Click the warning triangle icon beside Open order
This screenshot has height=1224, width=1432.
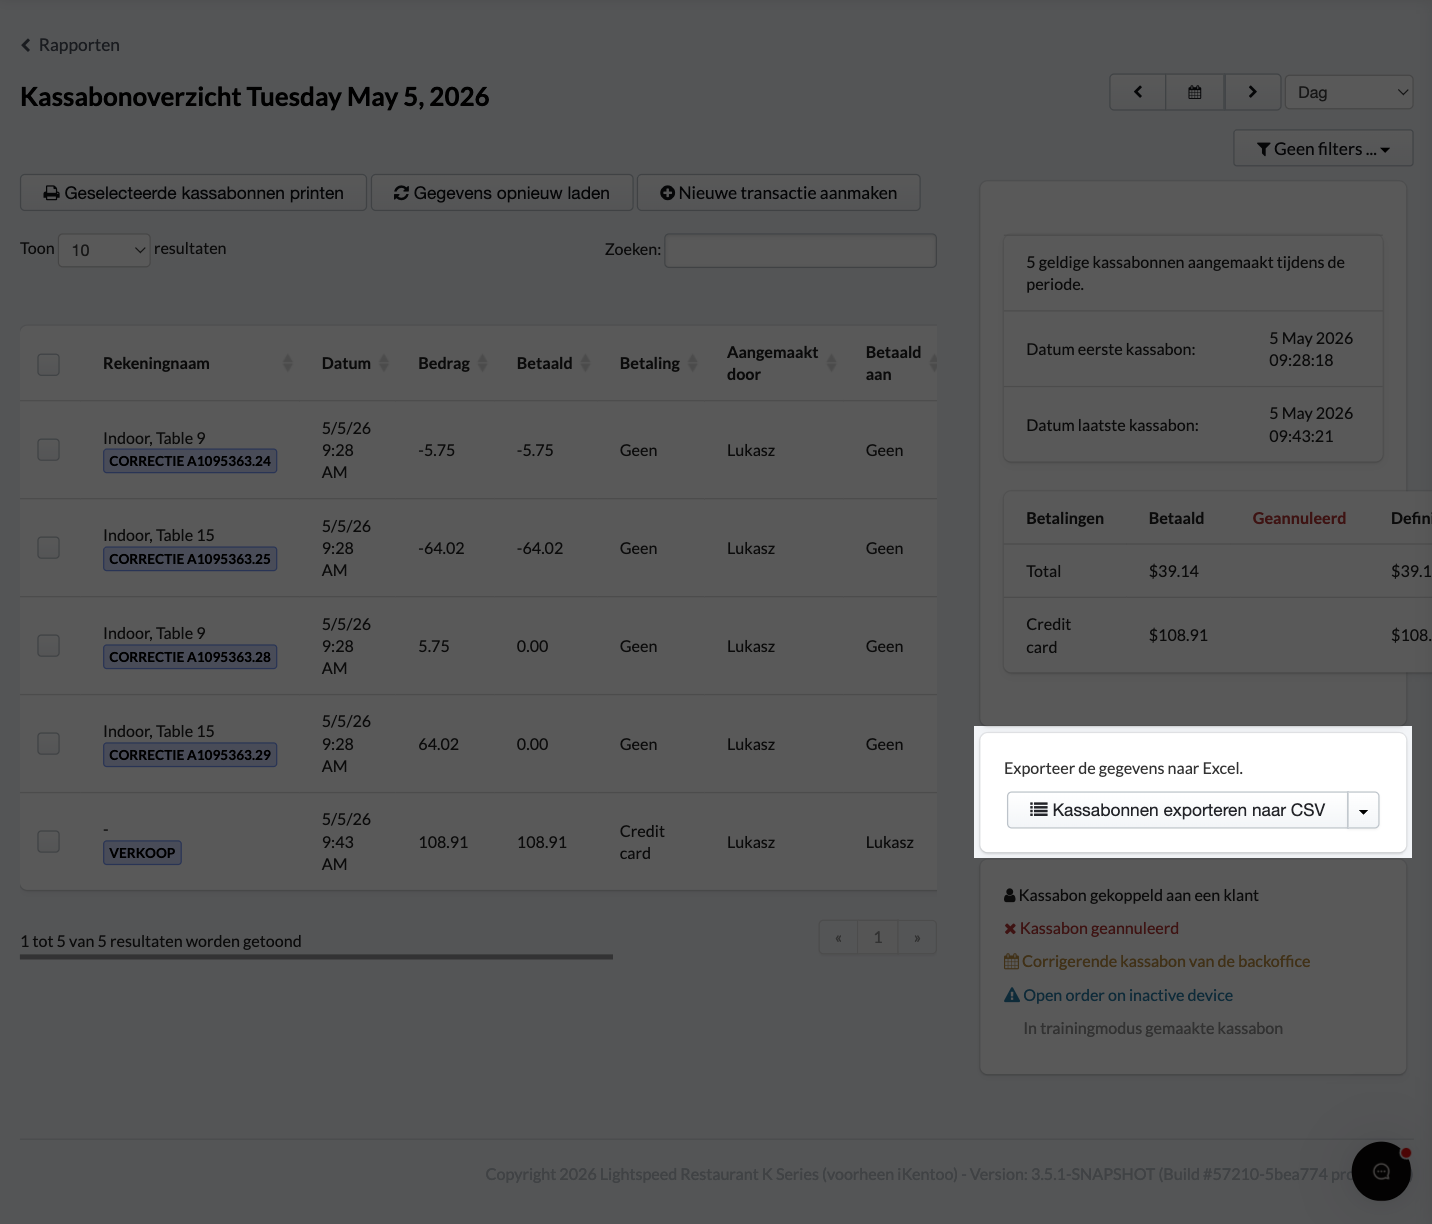click(x=1012, y=995)
